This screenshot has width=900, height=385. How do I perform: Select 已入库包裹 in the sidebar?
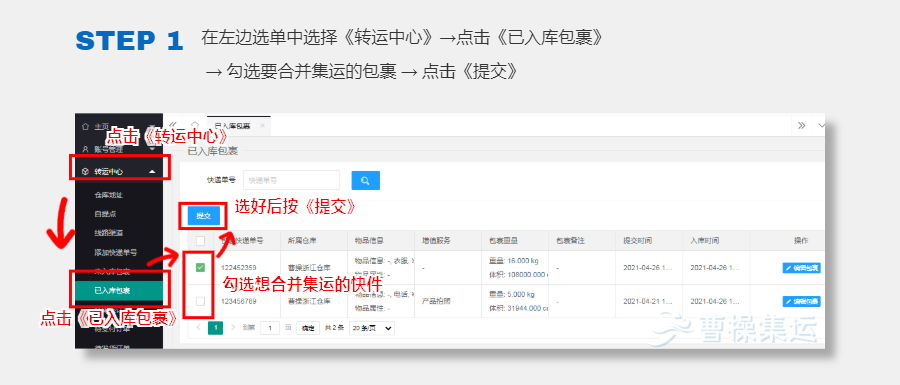tap(119, 290)
